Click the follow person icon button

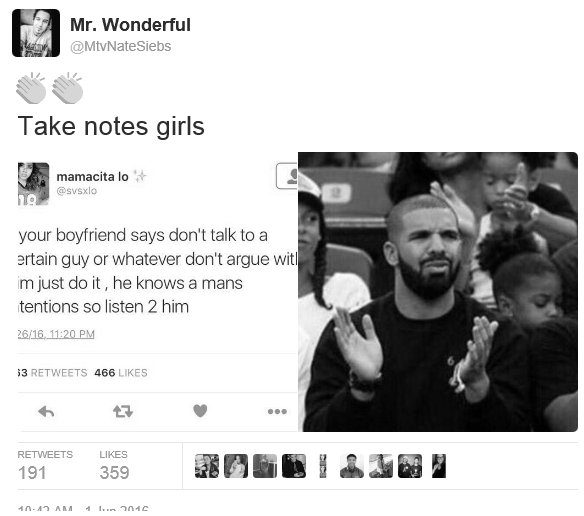point(287,176)
